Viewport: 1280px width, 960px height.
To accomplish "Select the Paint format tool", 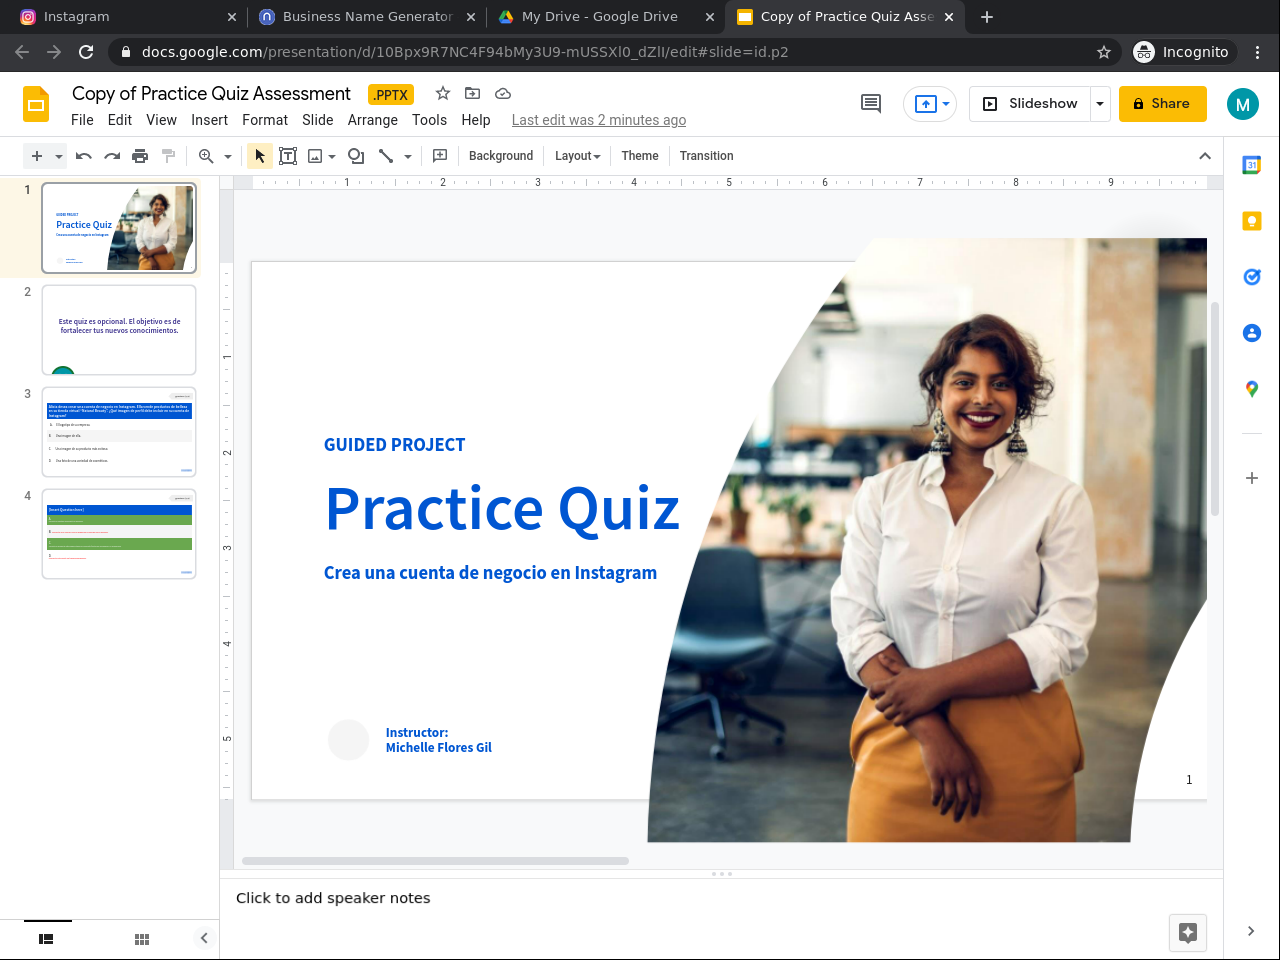I will tap(168, 156).
